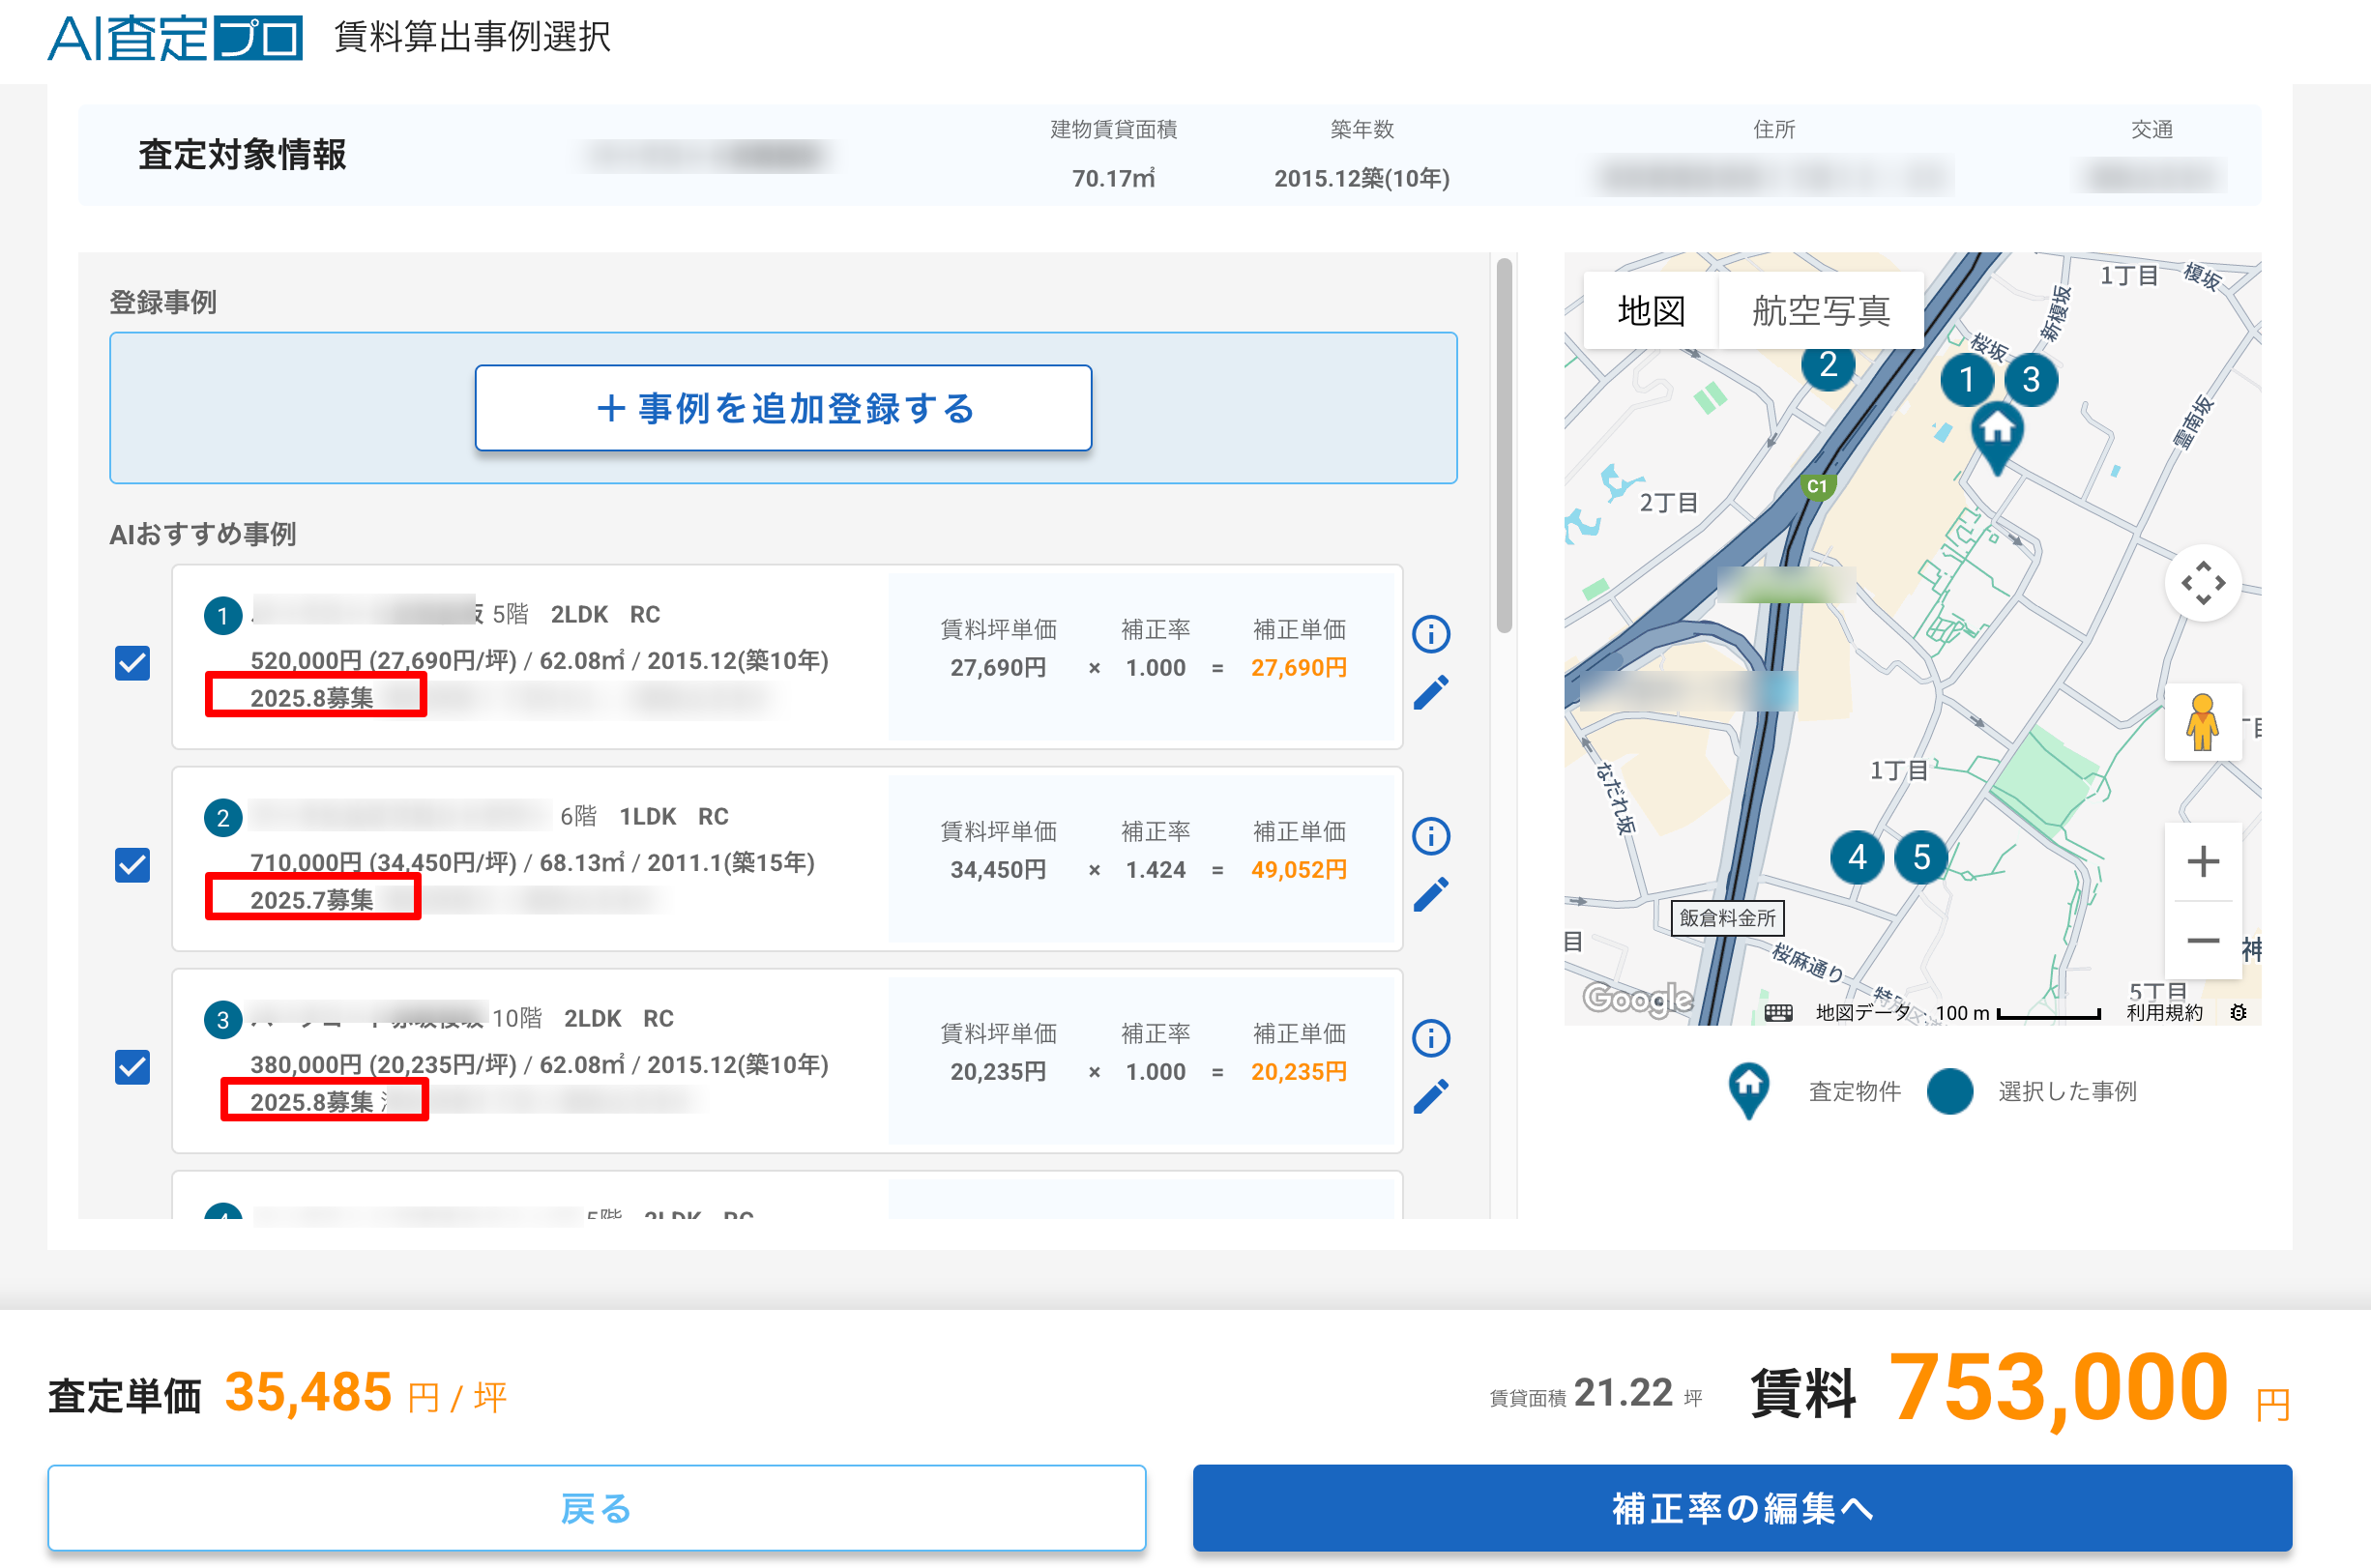Click the 戻る button

(596, 1507)
